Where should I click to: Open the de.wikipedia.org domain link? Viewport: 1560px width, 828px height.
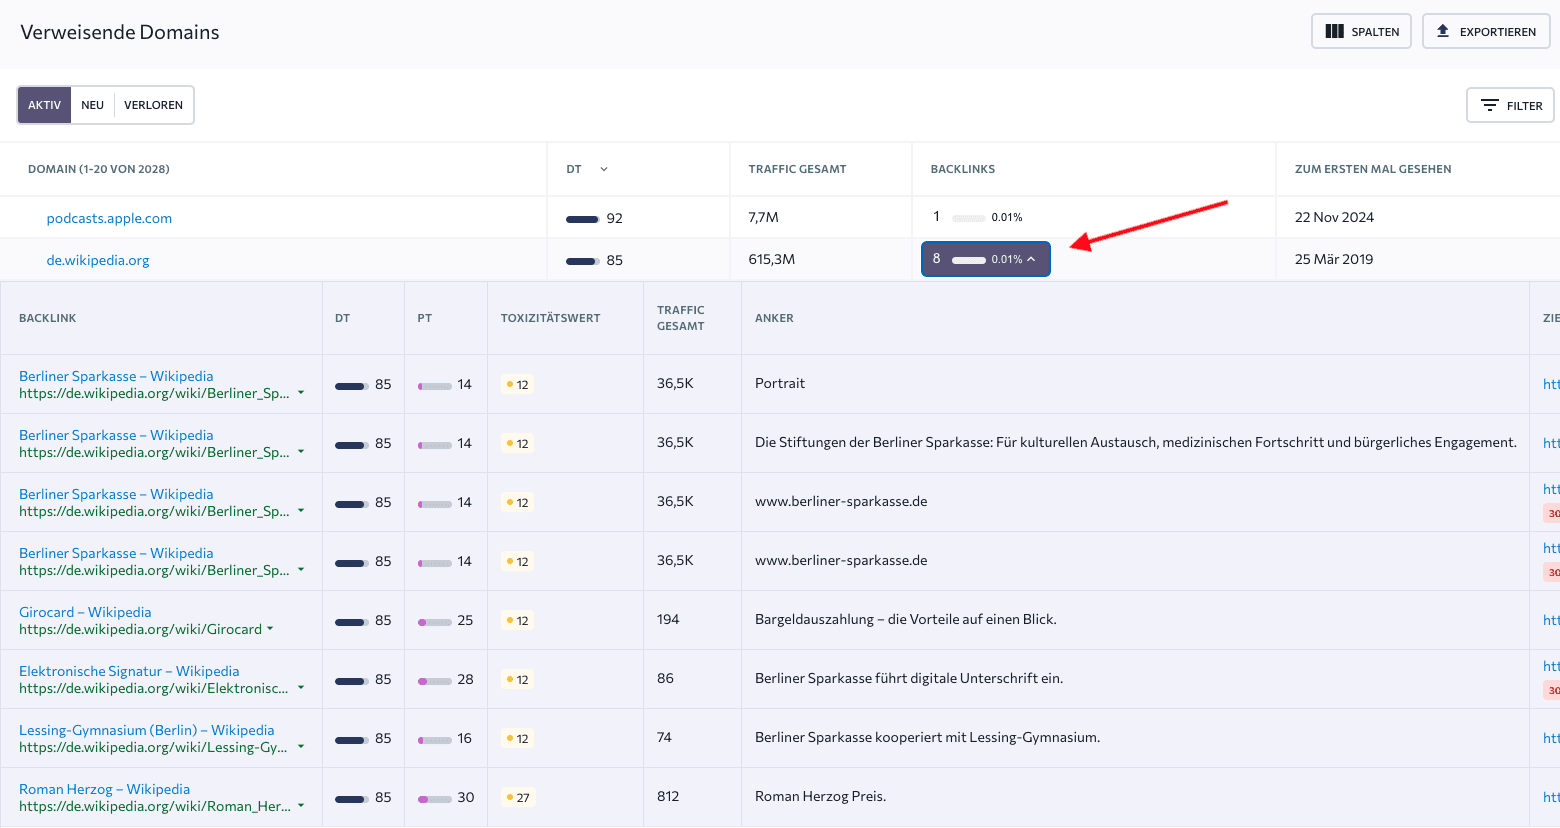98,260
